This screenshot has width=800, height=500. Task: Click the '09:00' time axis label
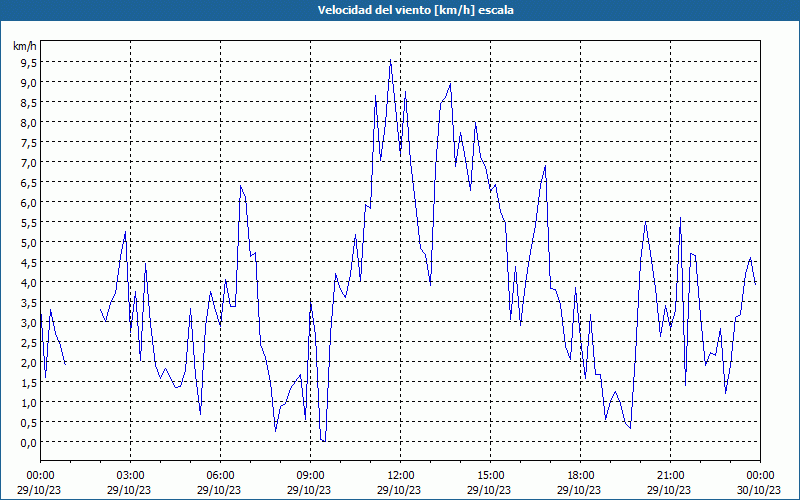point(310,476)
